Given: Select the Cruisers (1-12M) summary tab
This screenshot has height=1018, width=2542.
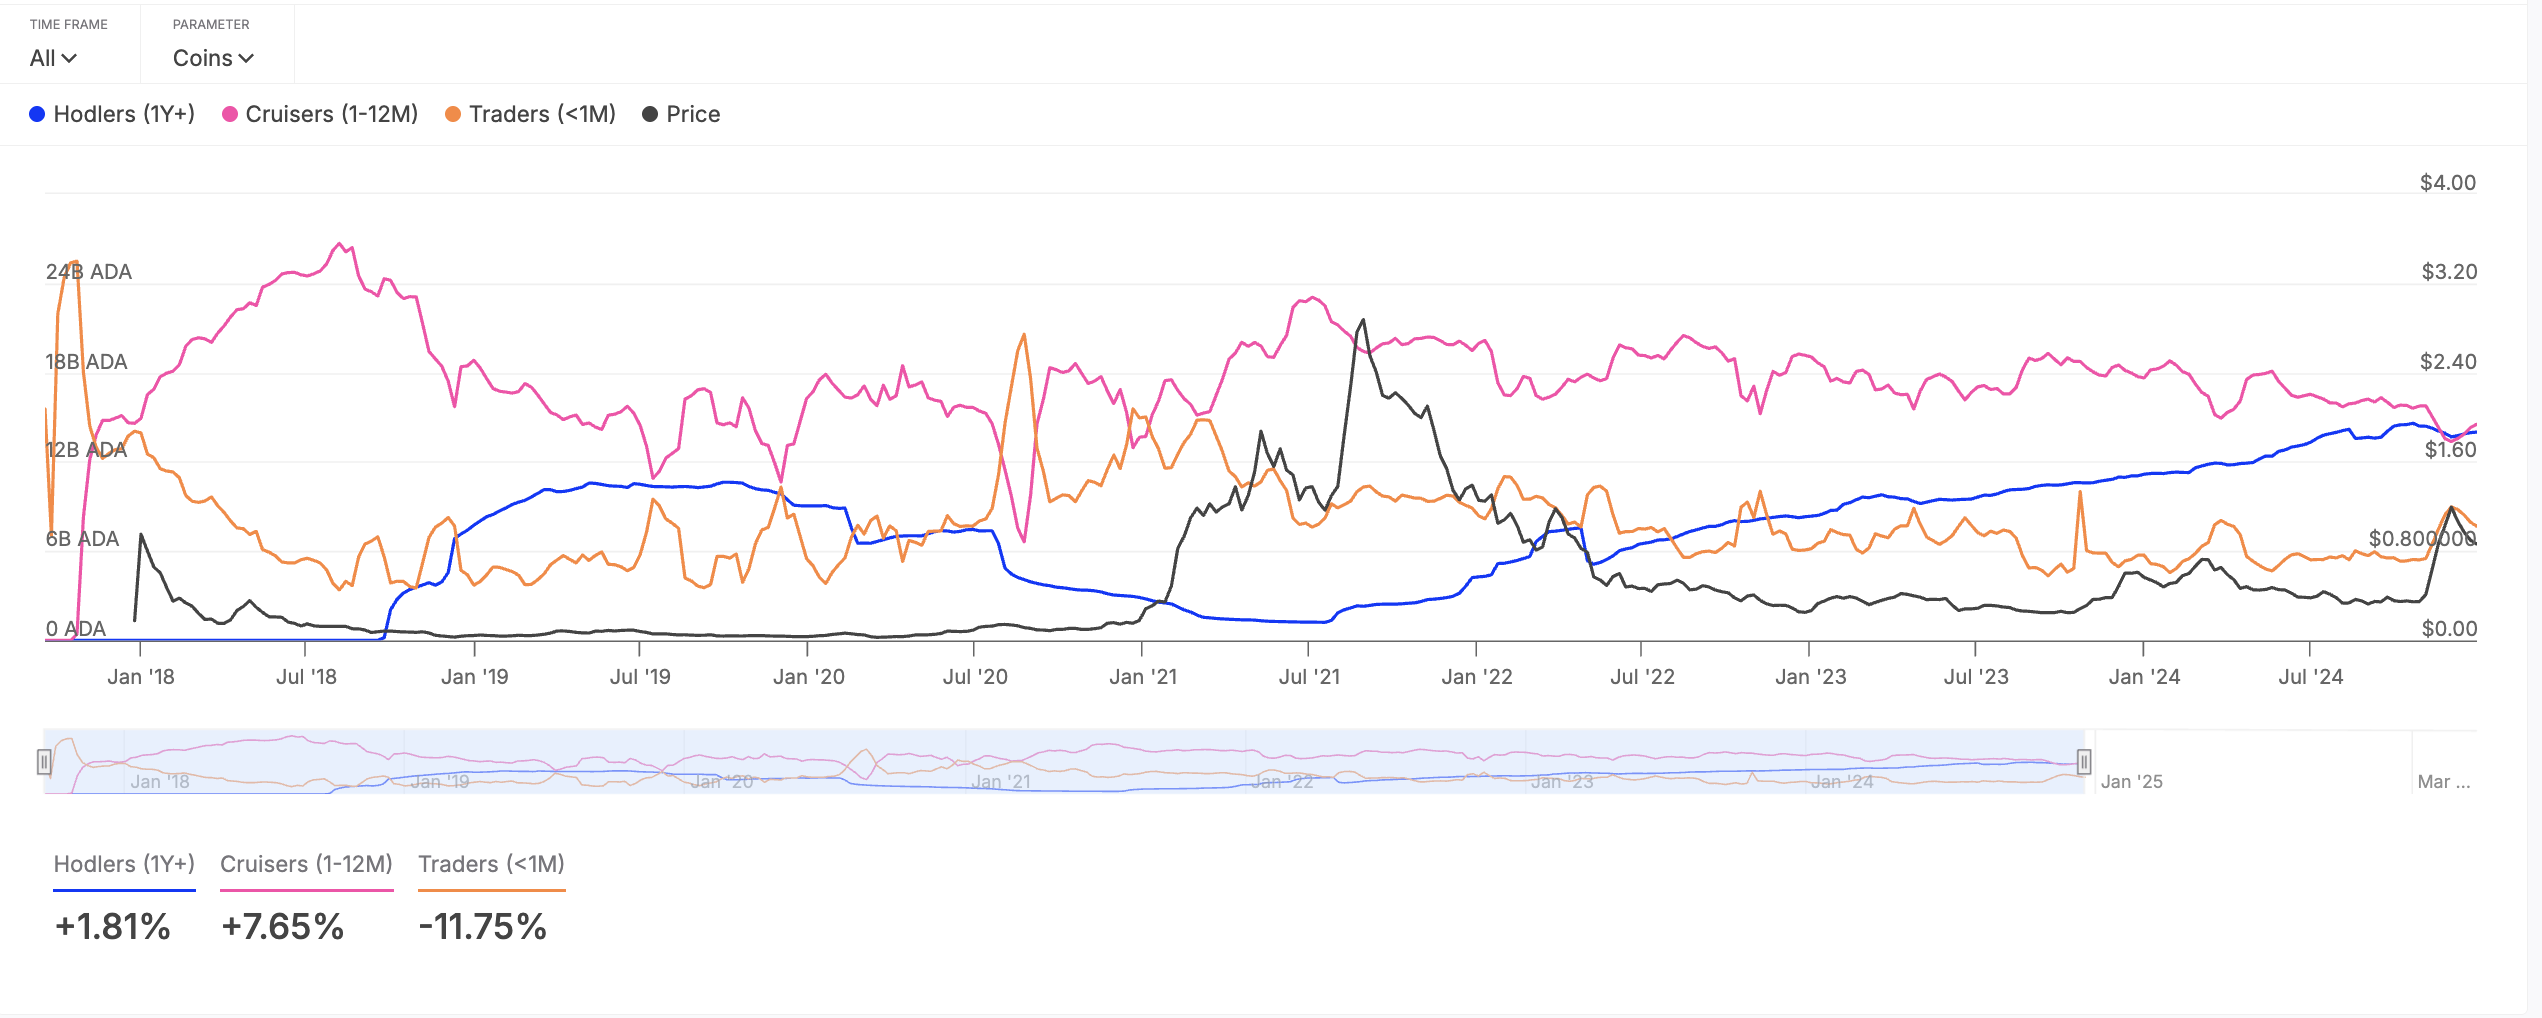Looking at the screenshot, I should point(306,864).
